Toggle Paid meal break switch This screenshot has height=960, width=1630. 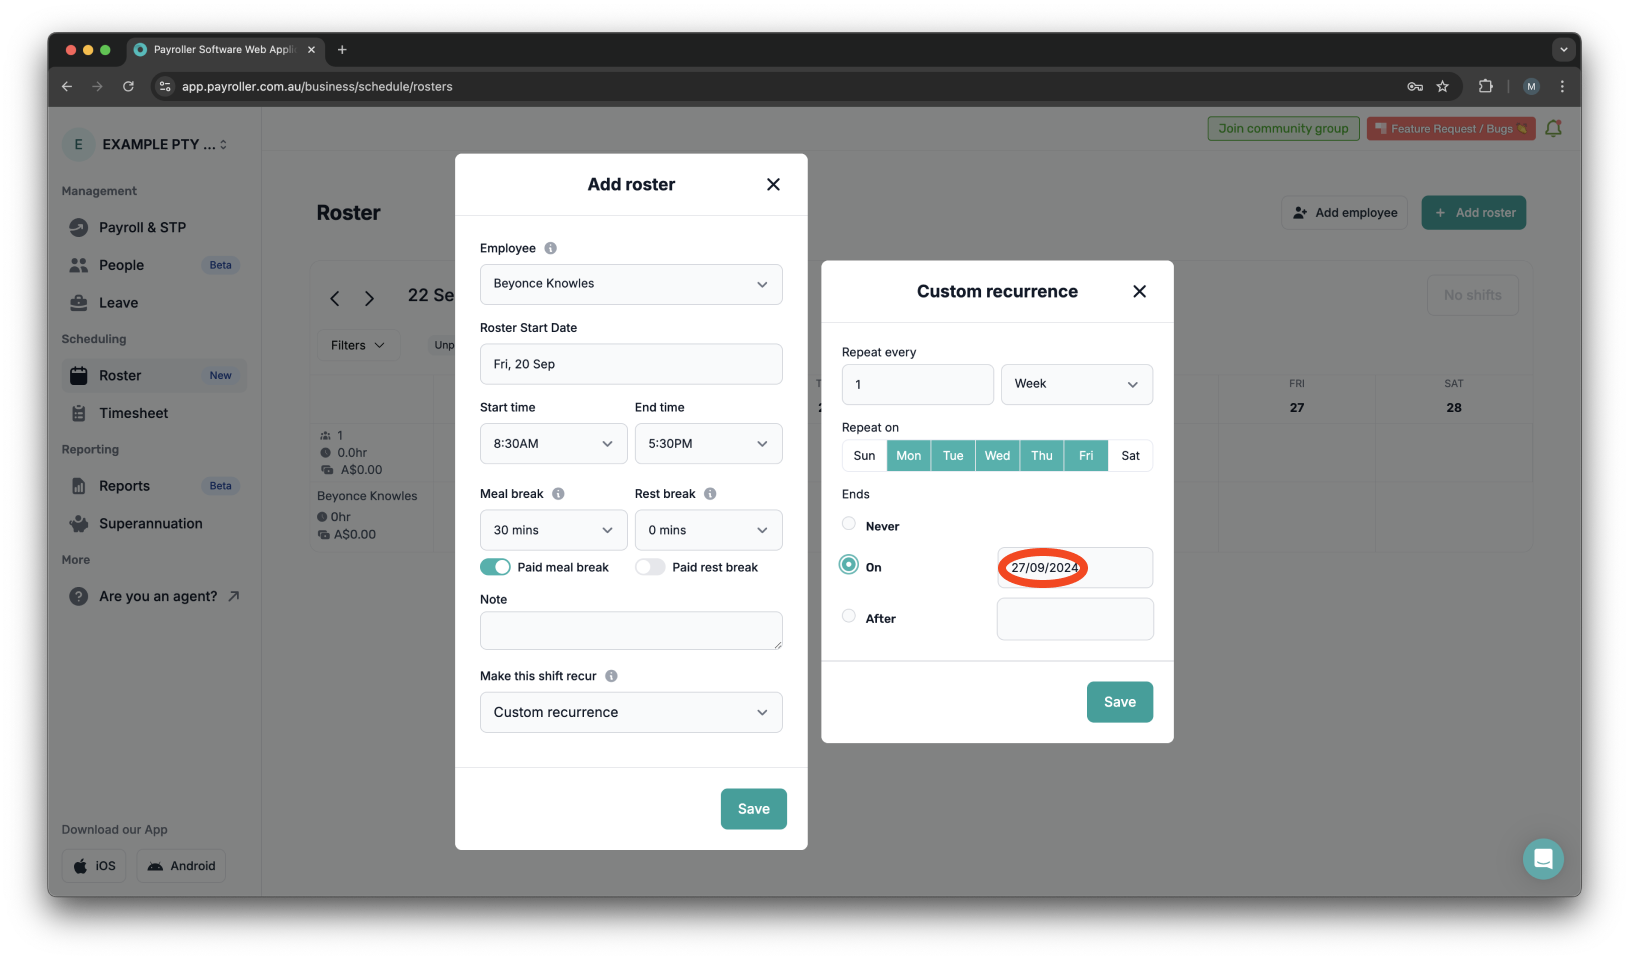point(495,567)
